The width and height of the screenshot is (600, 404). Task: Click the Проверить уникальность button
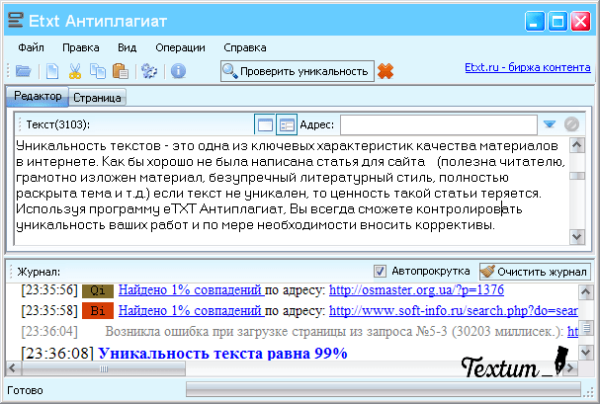[x=297, y=71]
